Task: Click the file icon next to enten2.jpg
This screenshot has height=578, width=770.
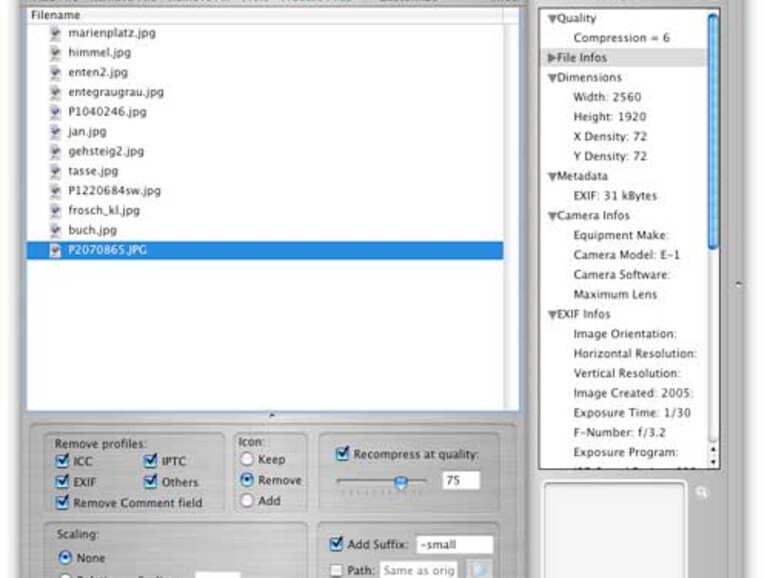Action: pyautogui.click(x=55, y=72)
